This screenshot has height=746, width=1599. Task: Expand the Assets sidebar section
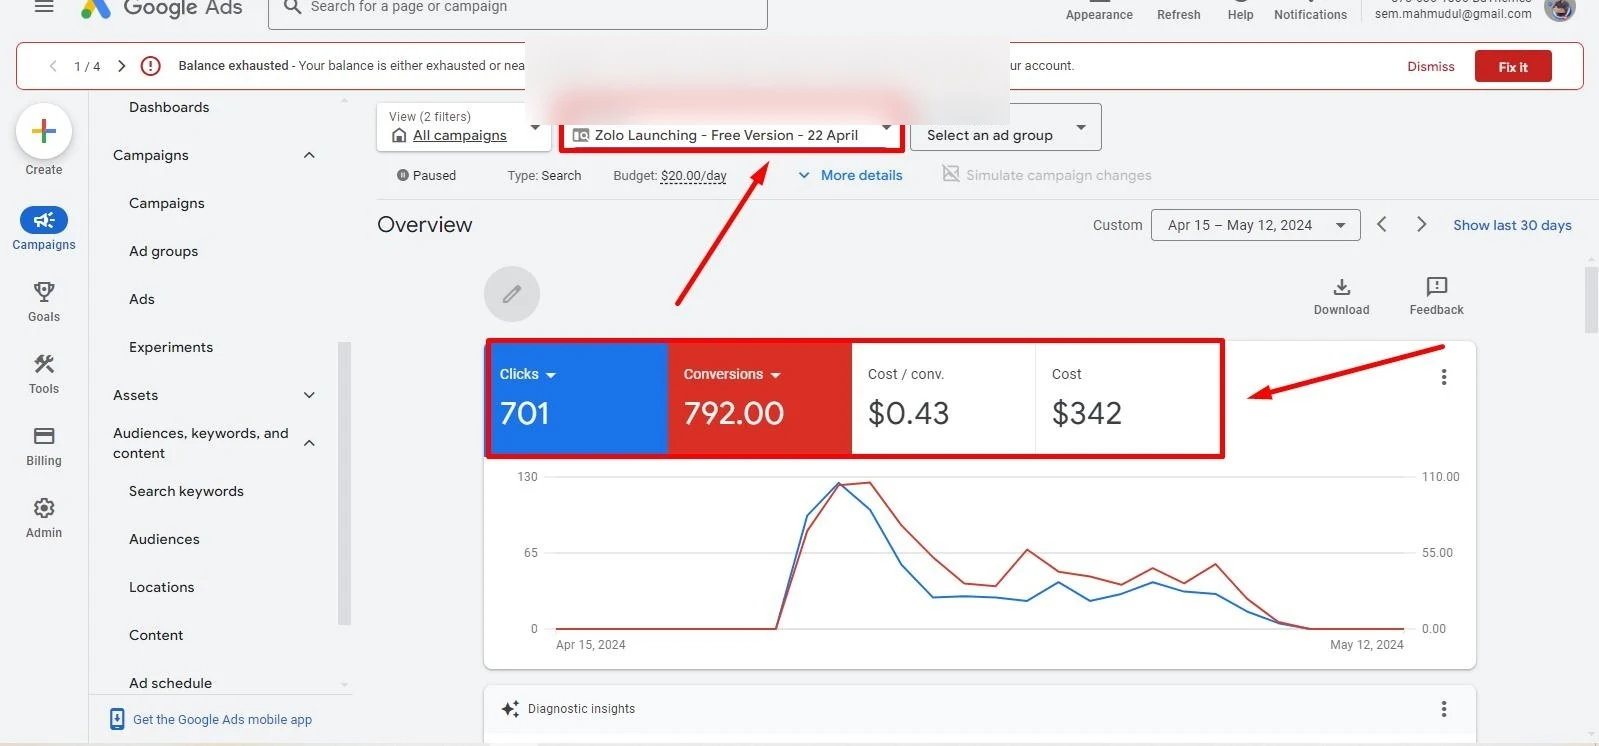pyautogui.click(x=309, y=395)
